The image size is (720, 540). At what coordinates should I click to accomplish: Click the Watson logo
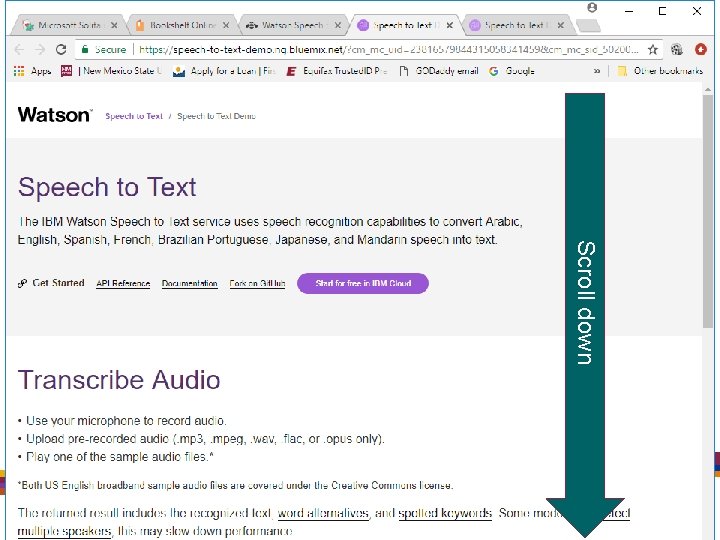click(x=55, y=115)
